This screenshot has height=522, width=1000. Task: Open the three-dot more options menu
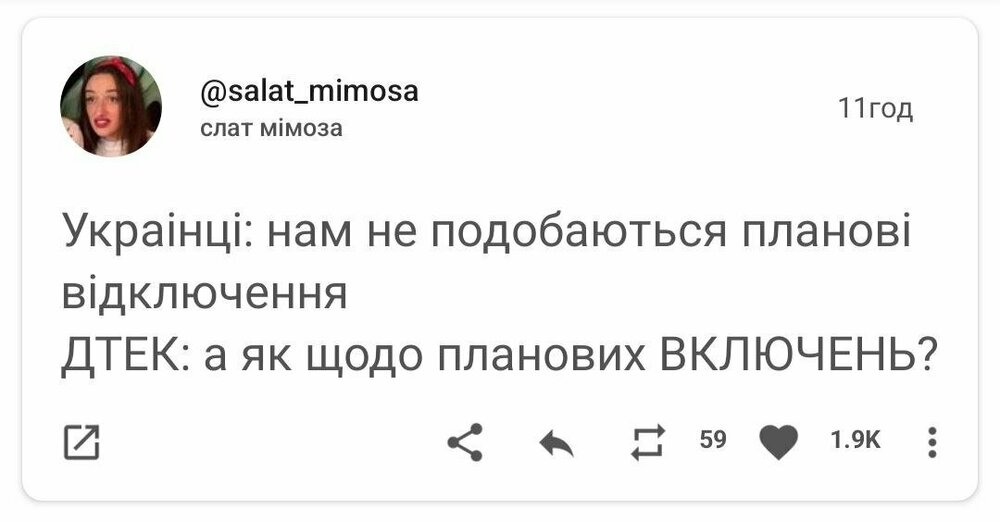pyautogui.click(x=932, y=441)
